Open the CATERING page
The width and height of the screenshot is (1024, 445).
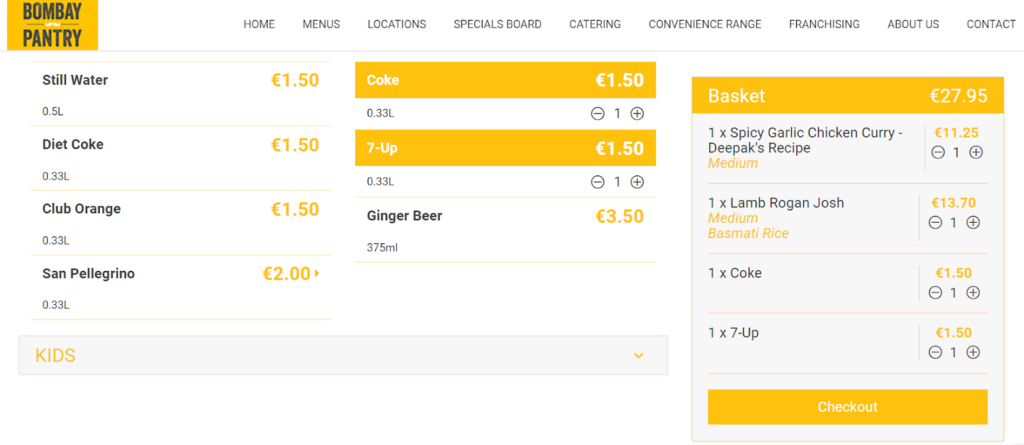coord(595,24)
